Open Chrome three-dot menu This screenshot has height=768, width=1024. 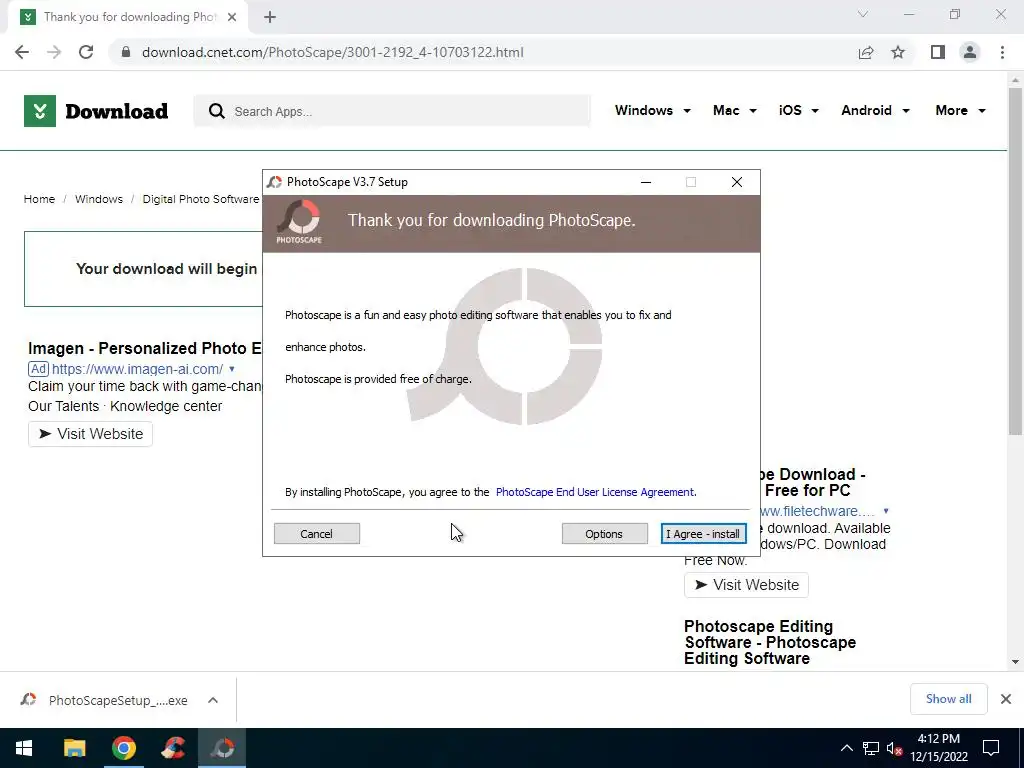point(1002,52)
